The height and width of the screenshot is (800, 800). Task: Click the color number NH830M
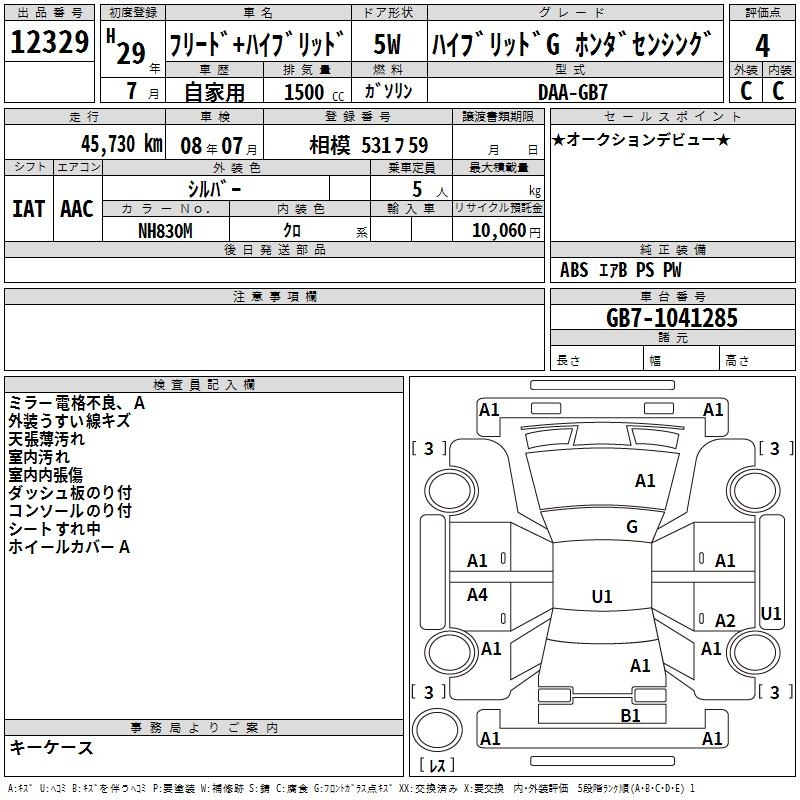click(x=165, y=230)
